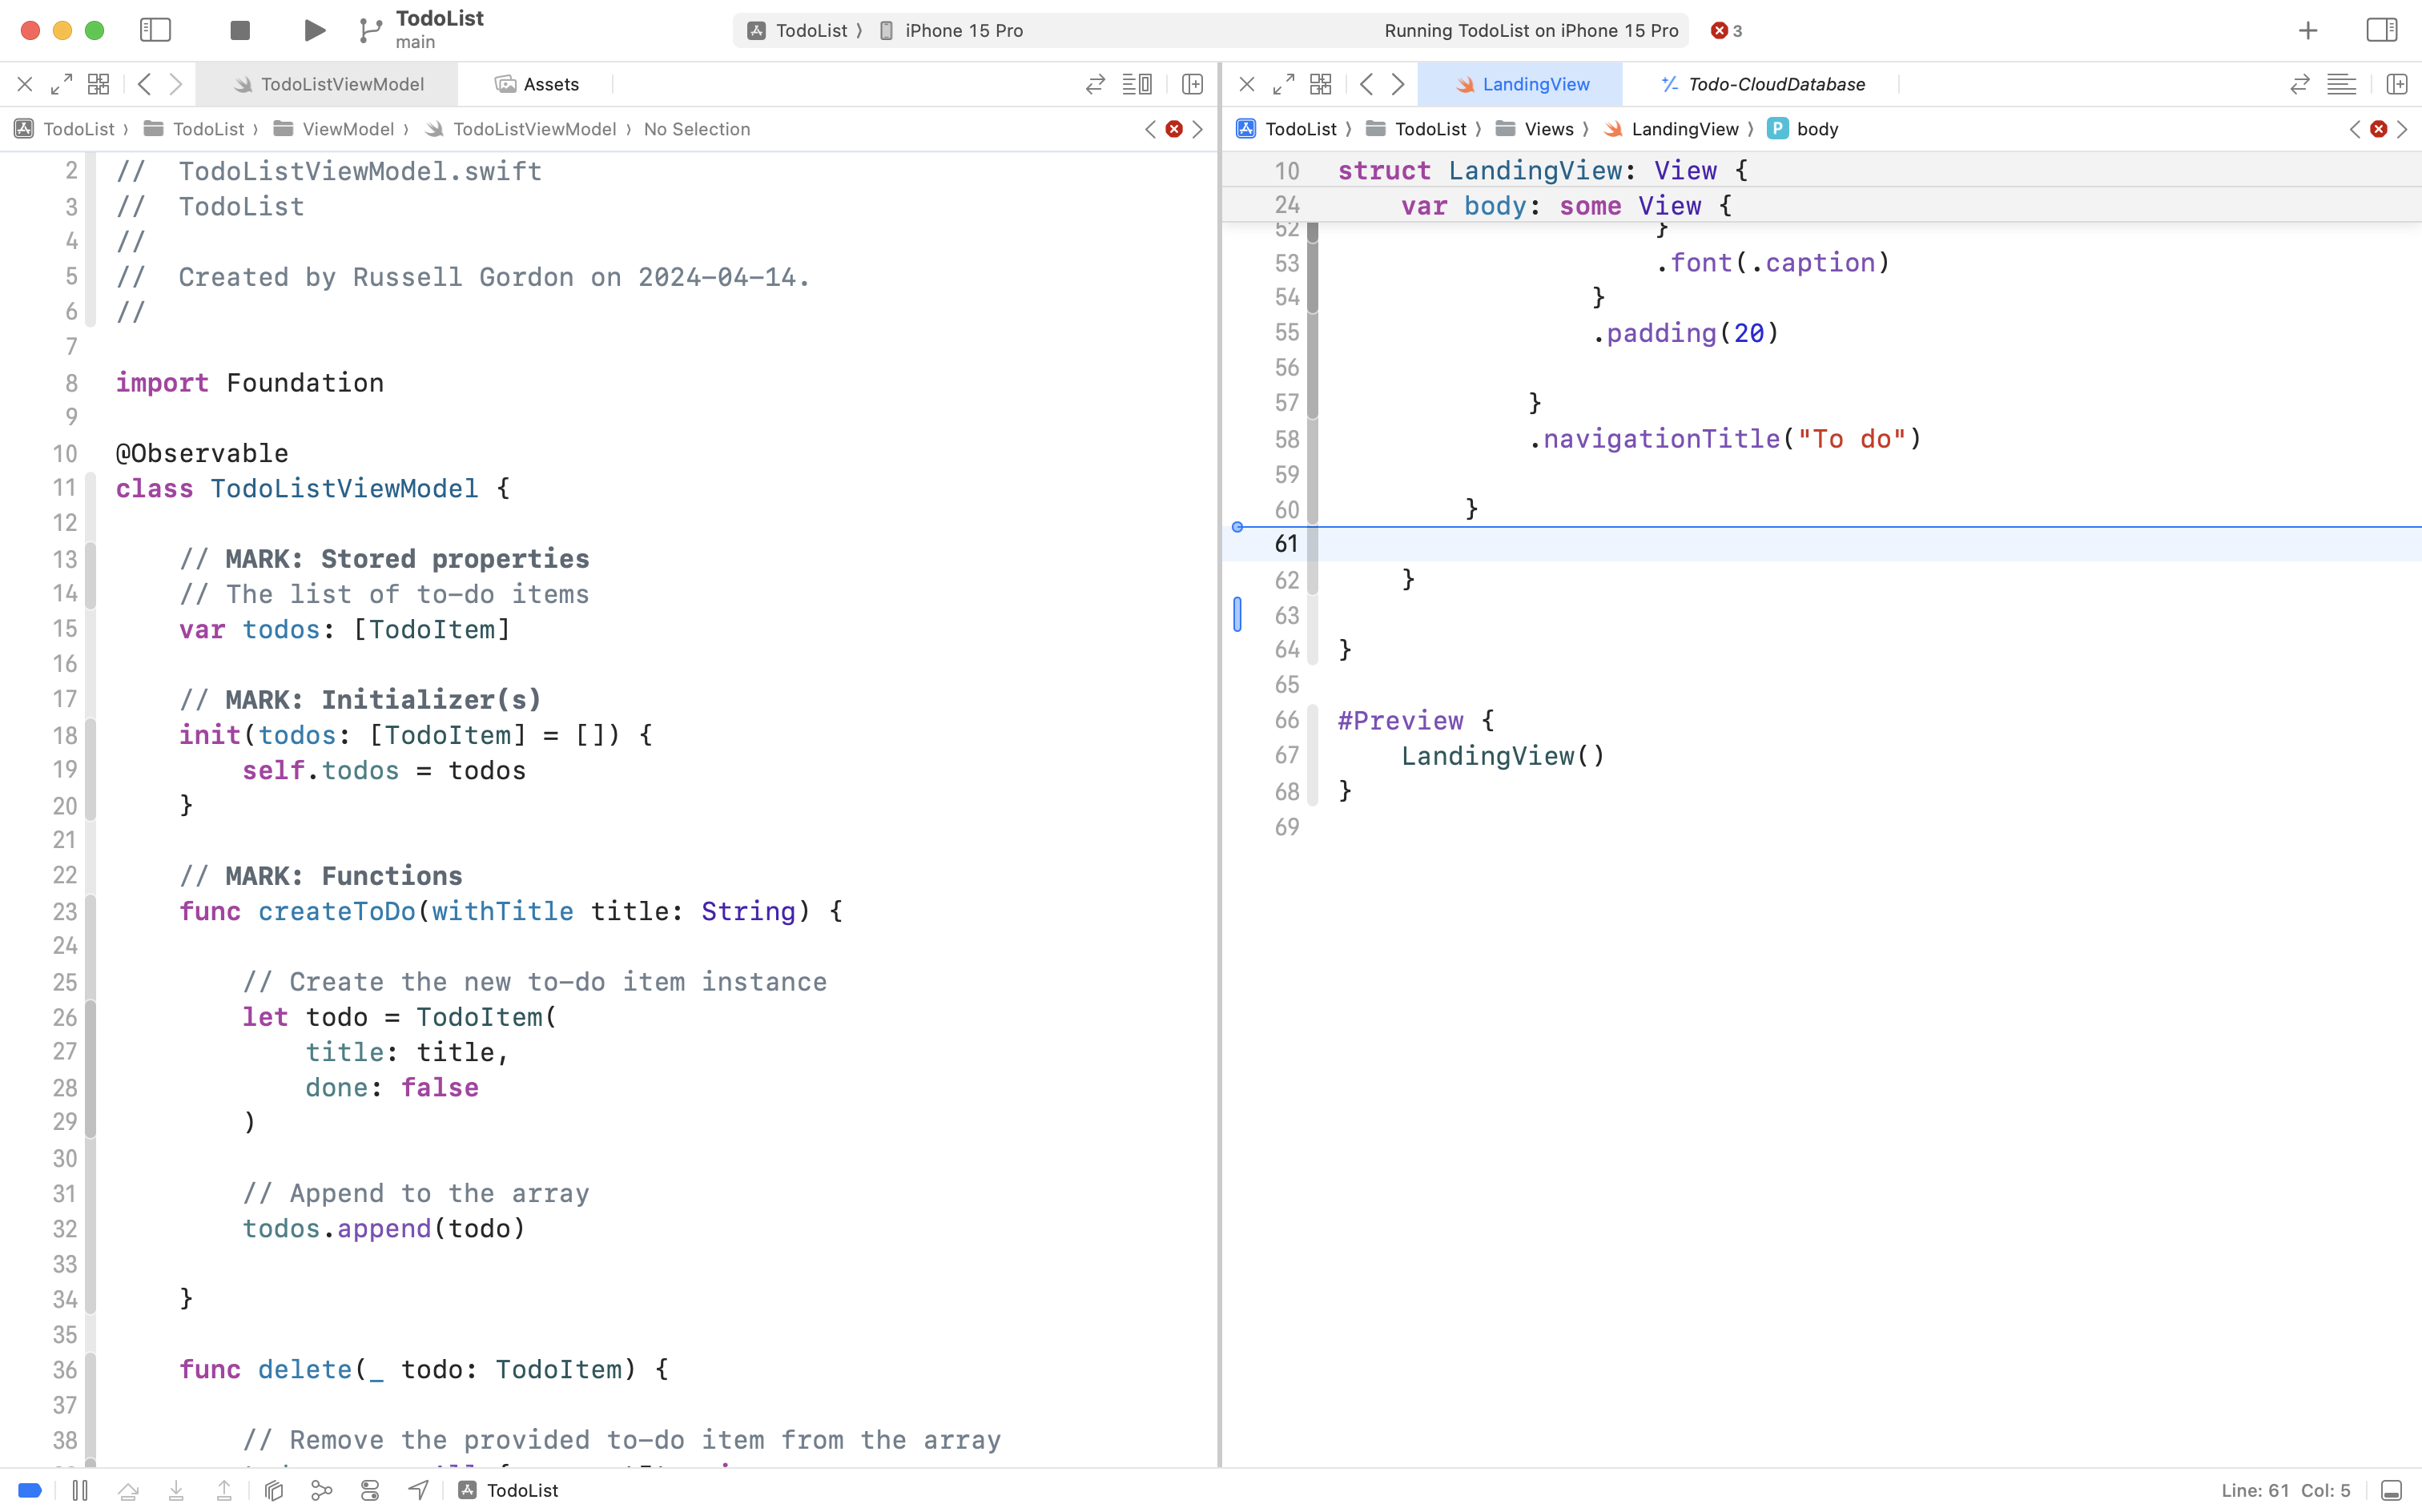The width and height of the screenshot is (2422, 1512).
Task: Open the memory graph debugger
Action: pos(321,1490)
